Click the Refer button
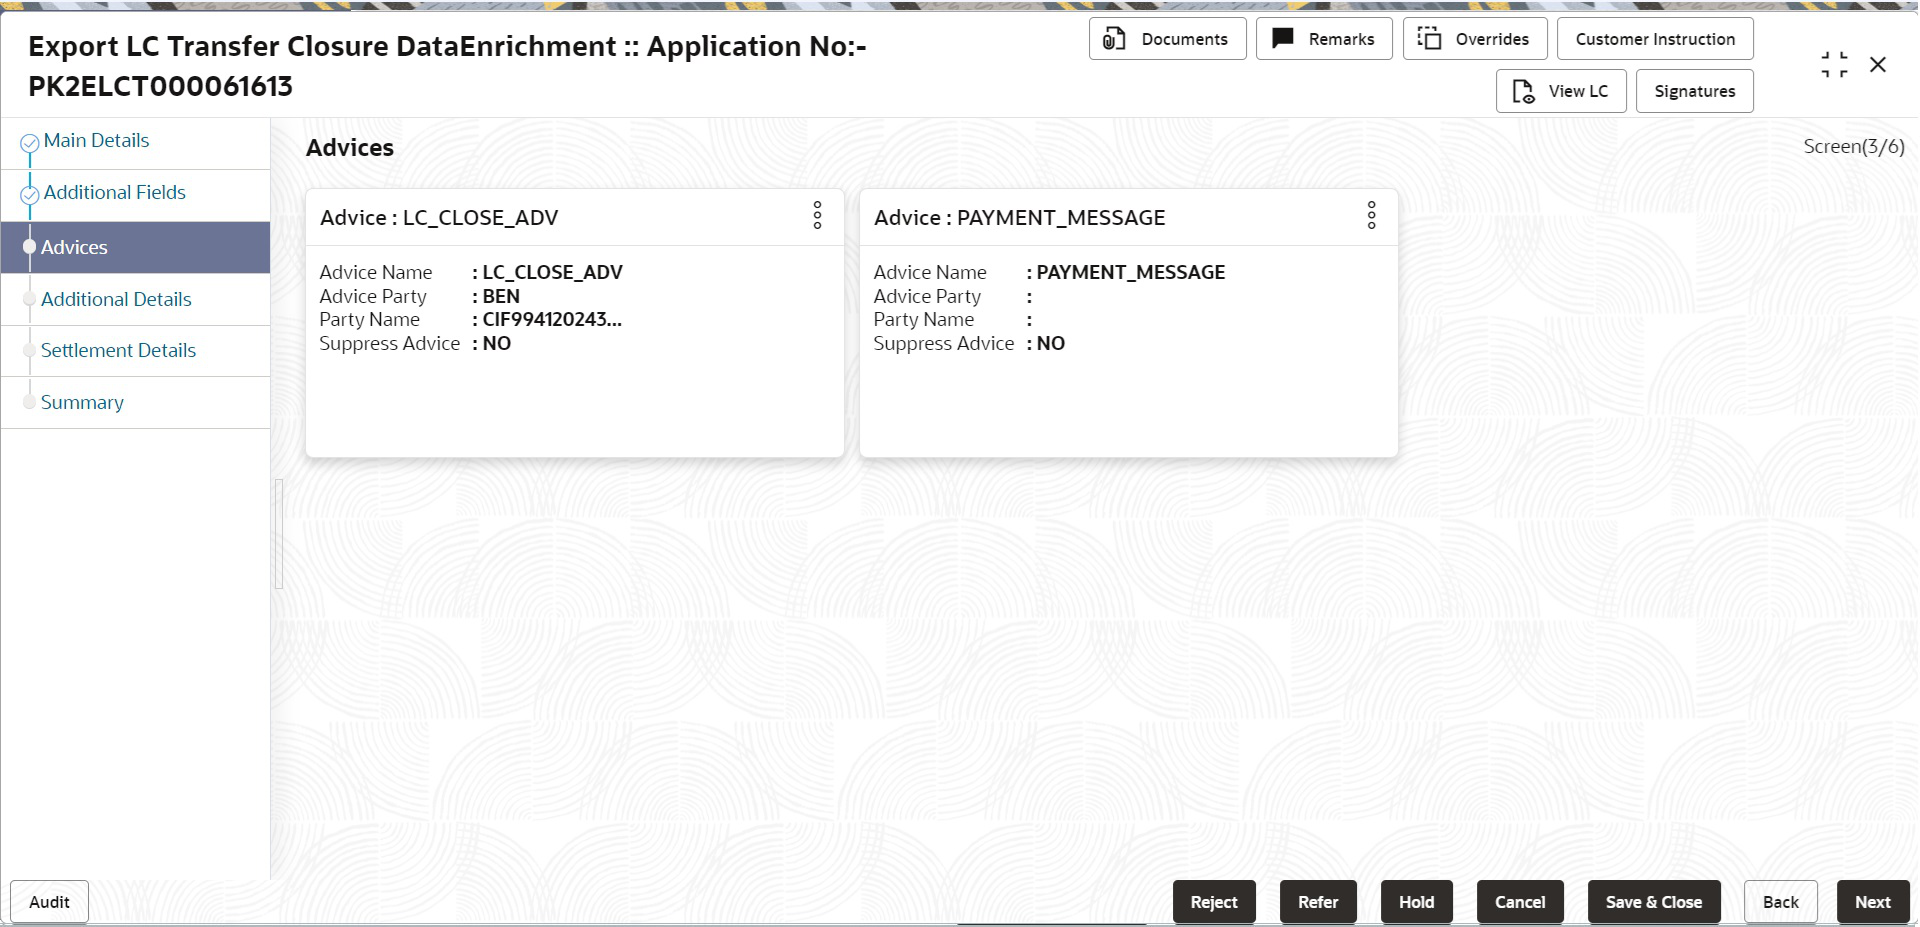Viewport: 1920px width, 927px height. tap(1318, 902)
